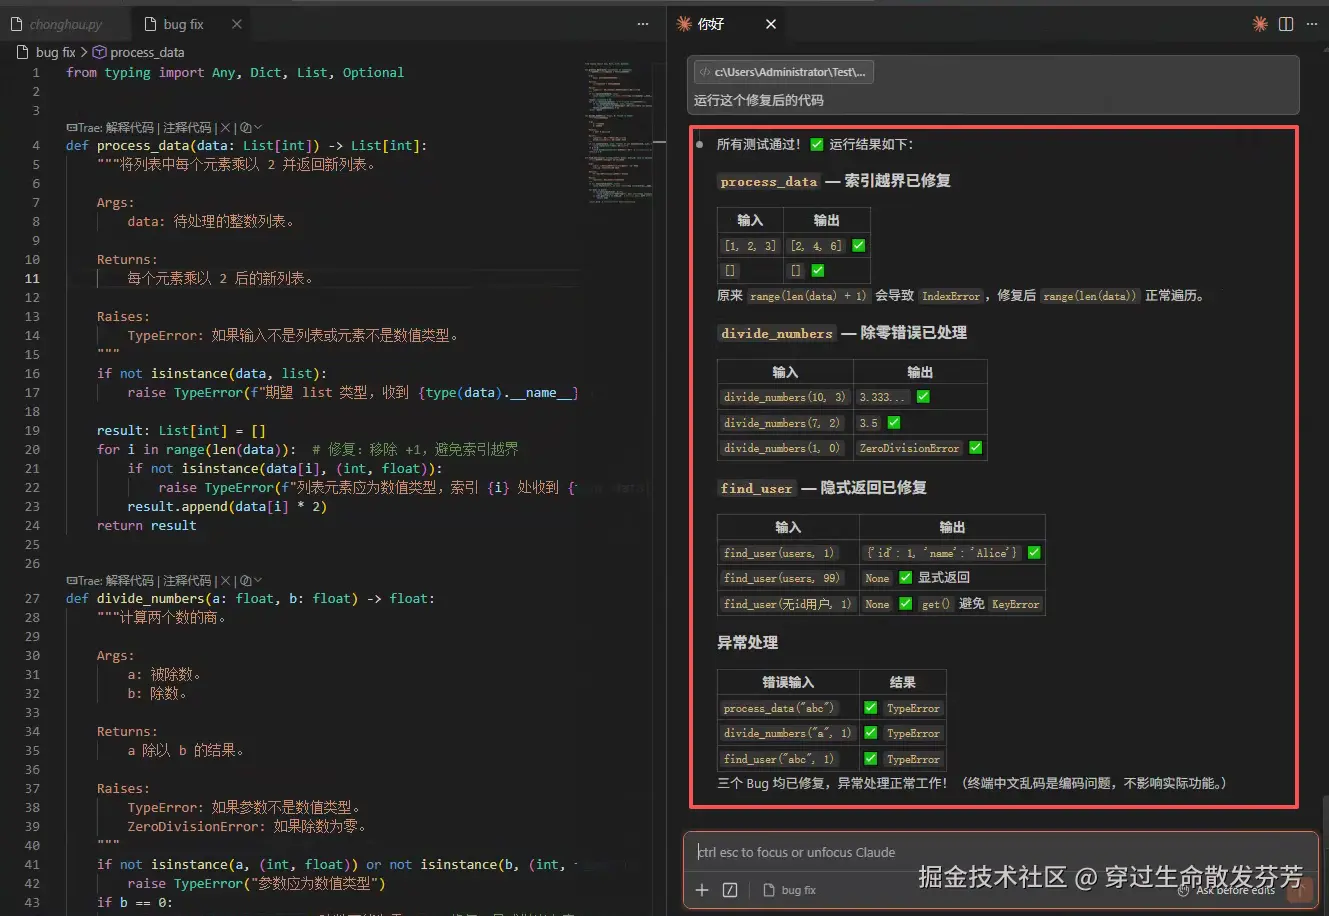Toggle Ask before edits mode

1226,890
